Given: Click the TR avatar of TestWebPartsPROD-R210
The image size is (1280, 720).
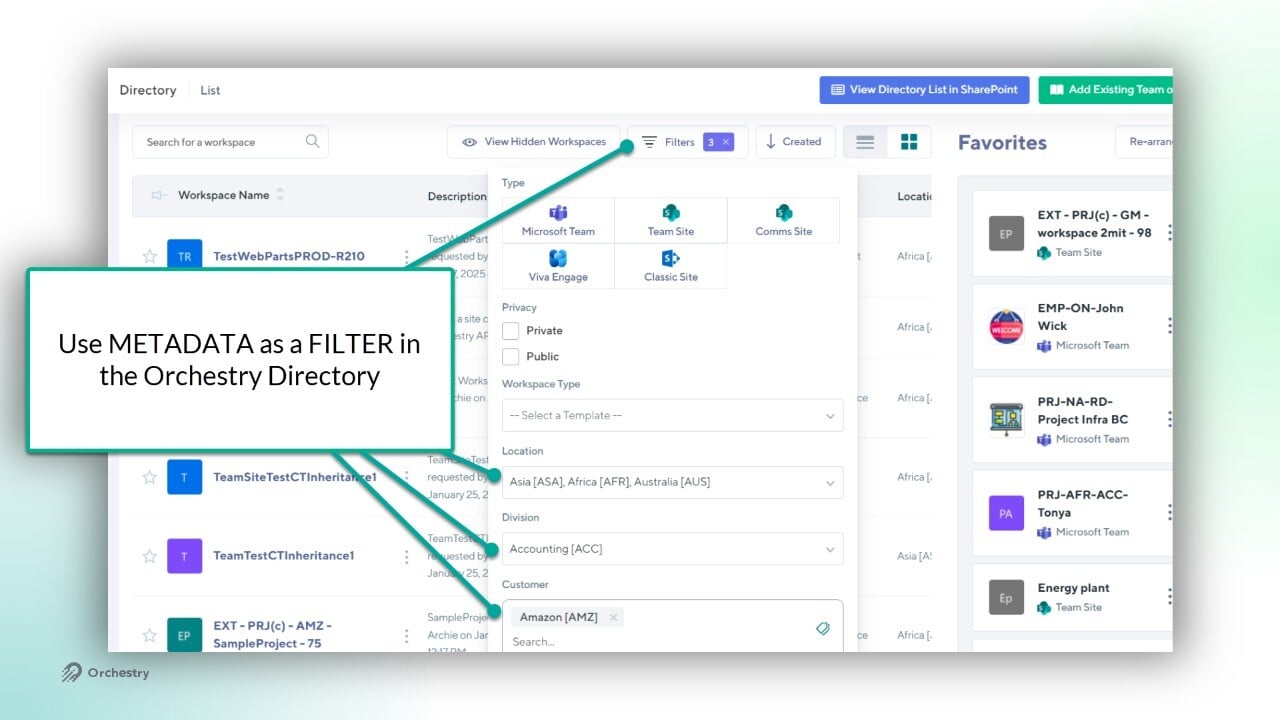Looking at the screenshot, I should [184, 256].
